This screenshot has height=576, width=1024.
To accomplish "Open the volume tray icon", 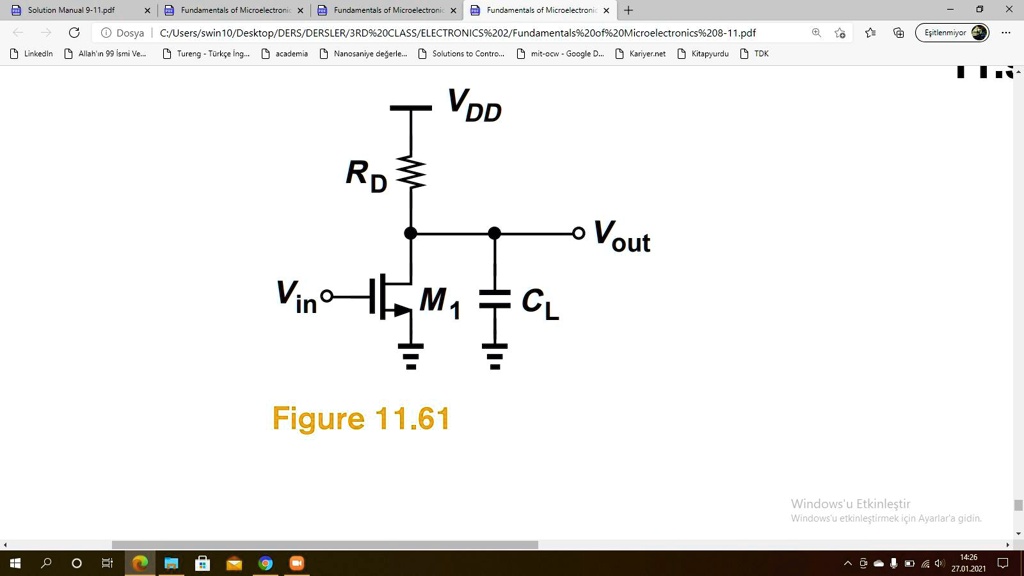I will pos(940,563).
